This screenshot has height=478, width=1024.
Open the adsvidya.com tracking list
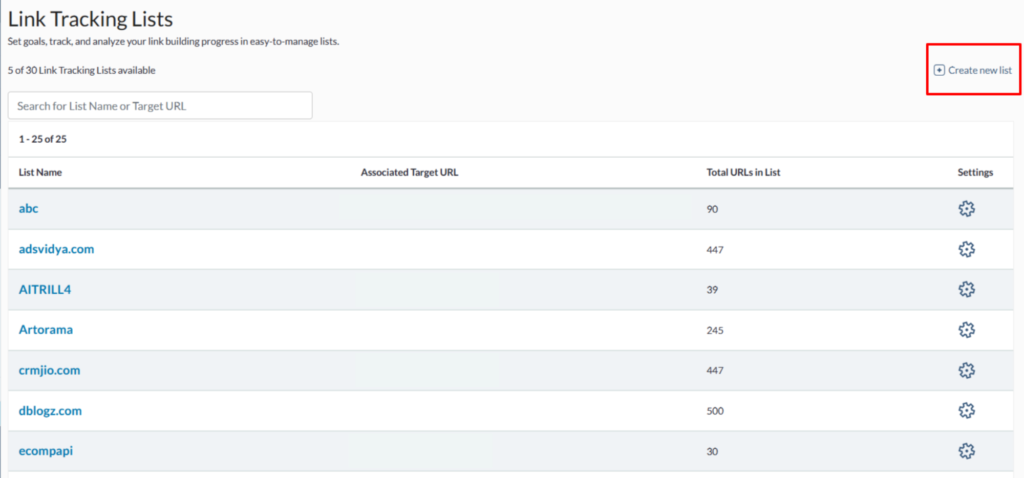tap(57, 249)
